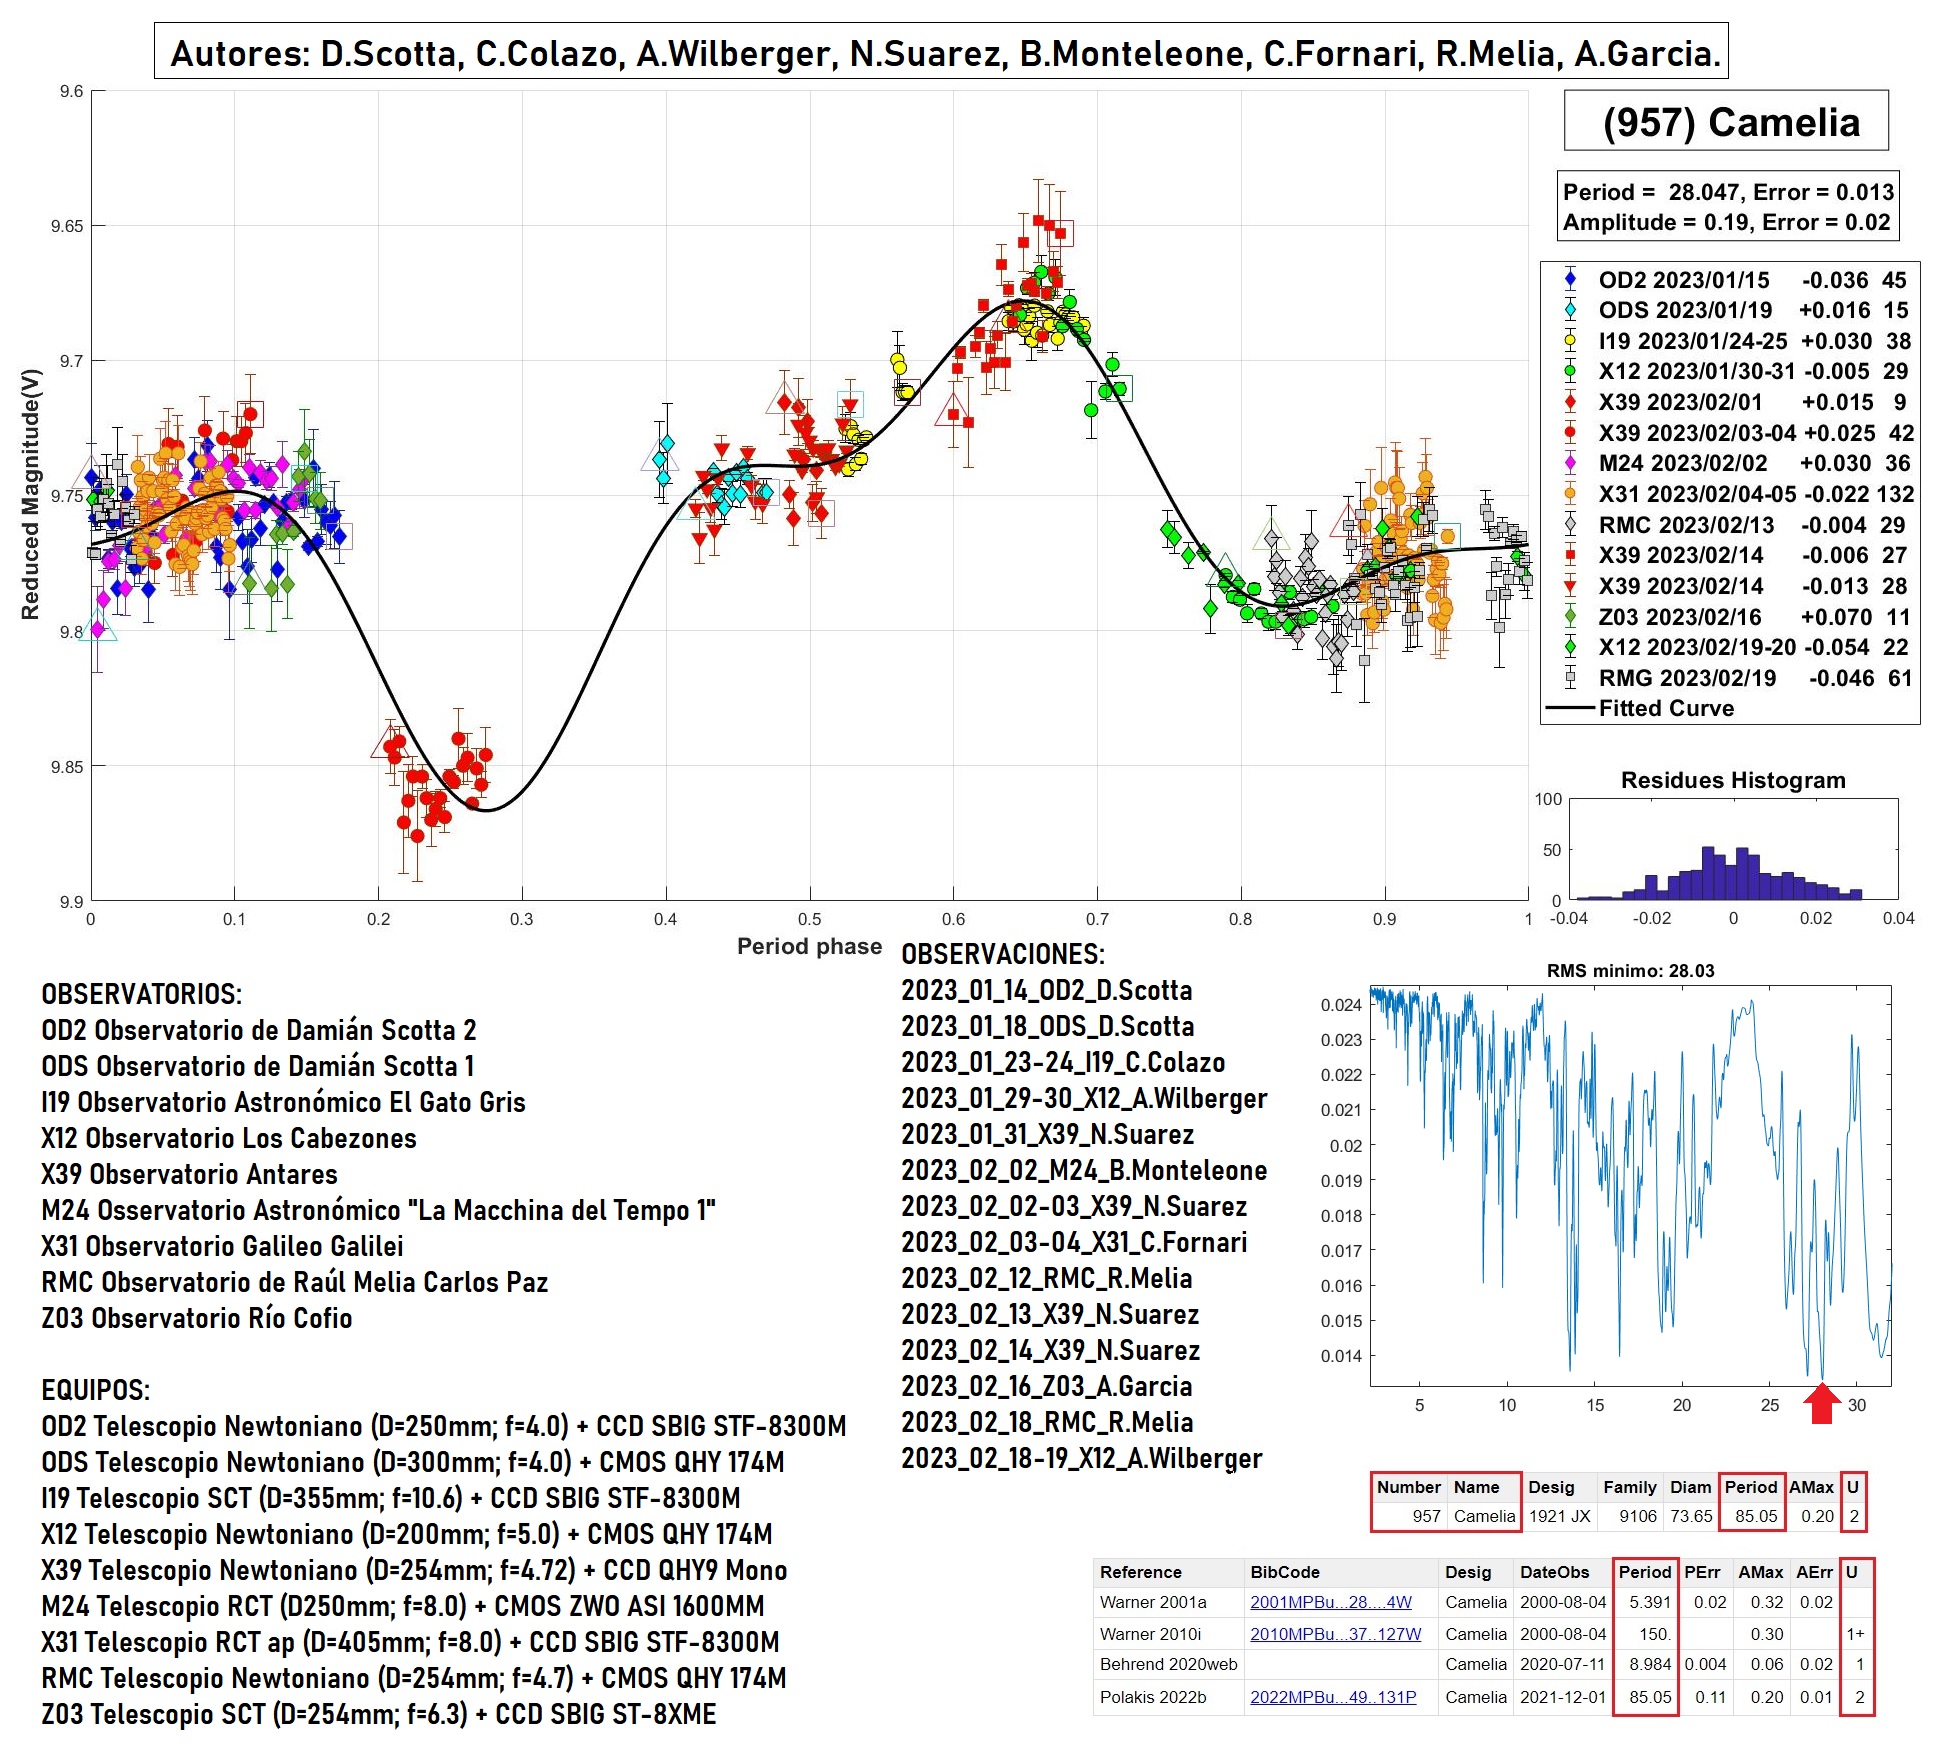The width and height of the screenshot is (1937, 1761).
Task: Click the Z03 Telescopio SCT equipment line
Action: tap(378, 1714)
